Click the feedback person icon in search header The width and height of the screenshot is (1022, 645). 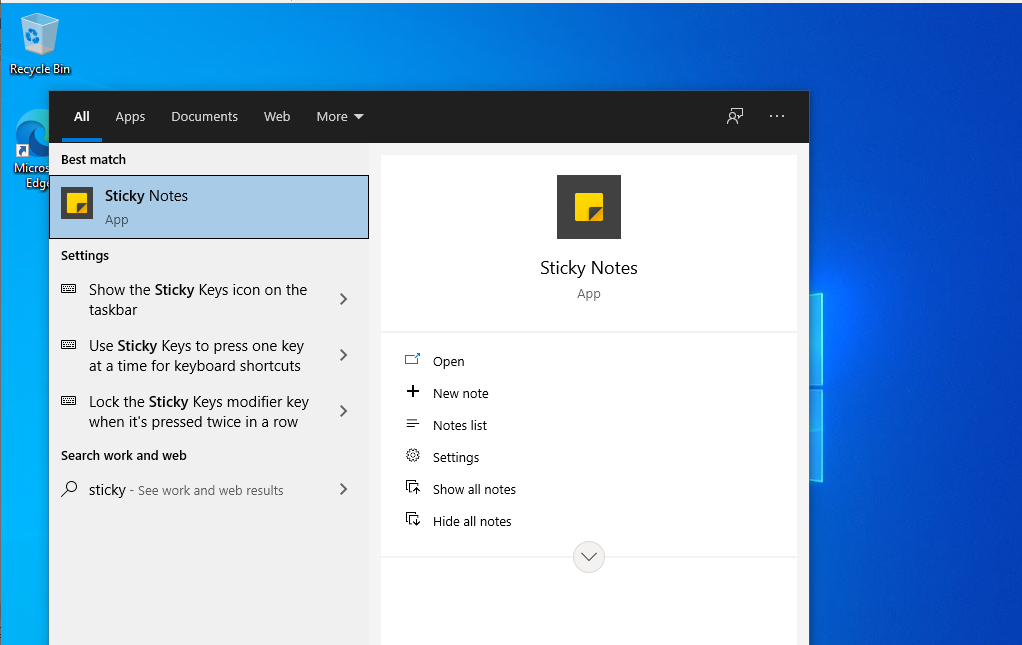click(735, 117)
